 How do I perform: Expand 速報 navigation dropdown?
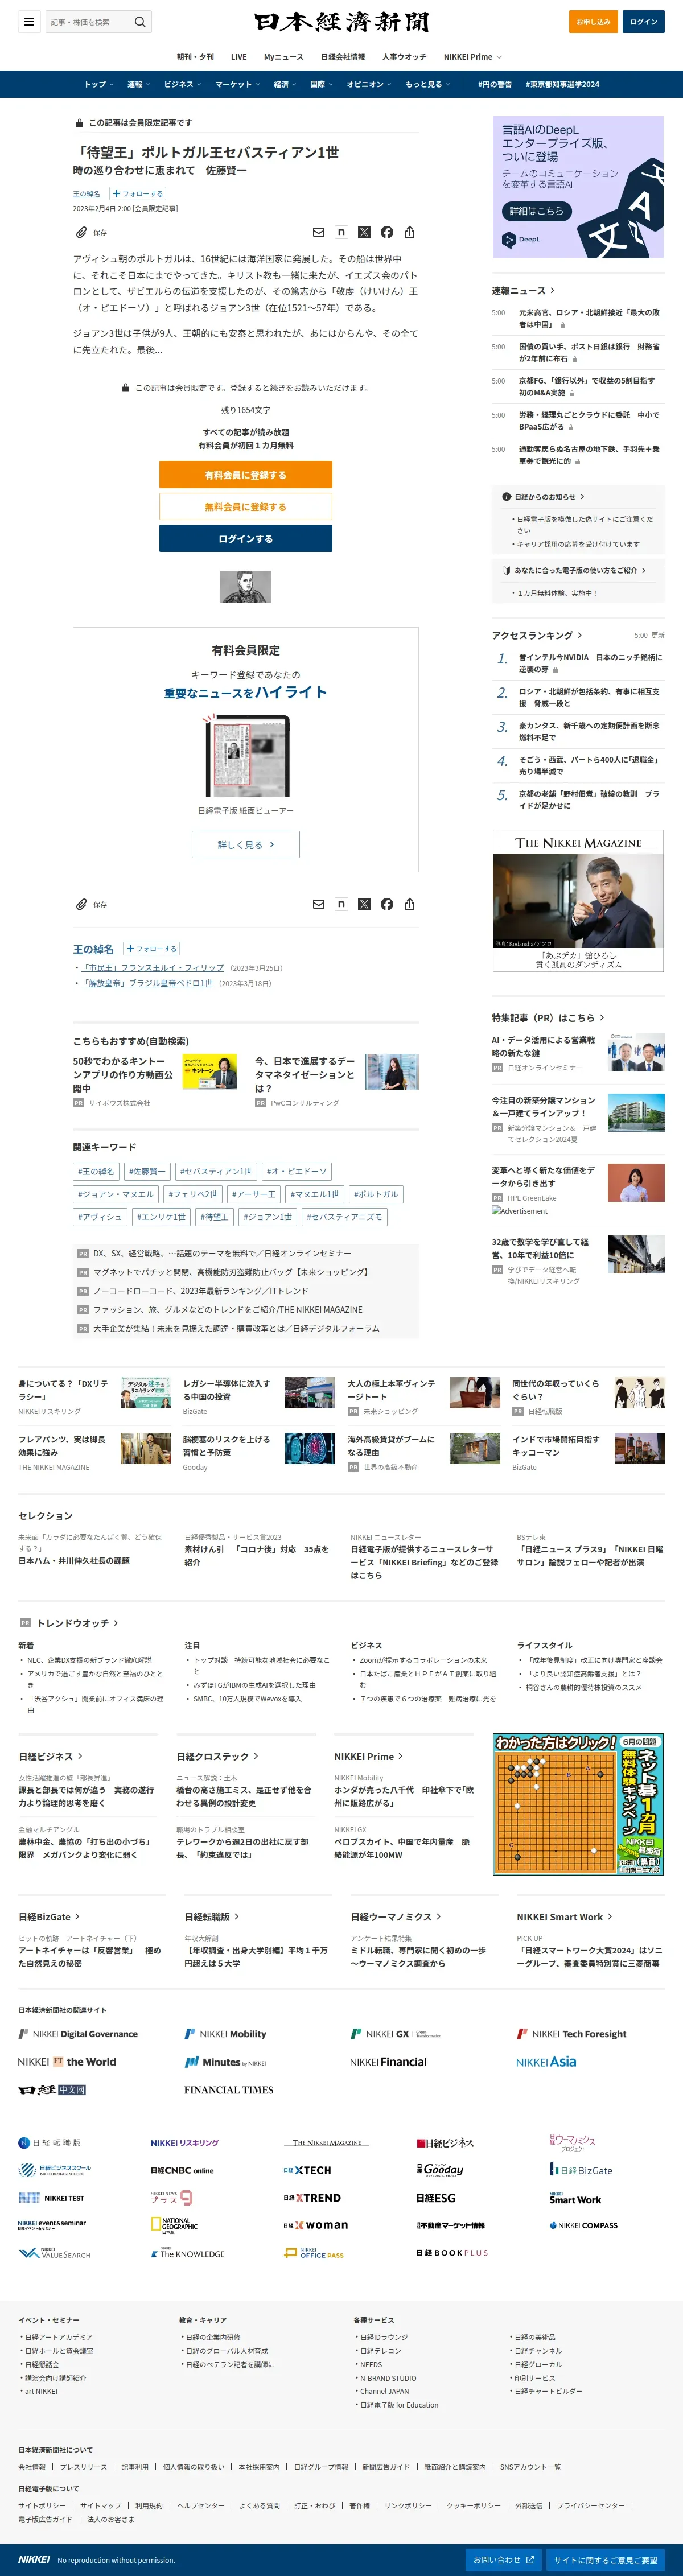pyautogui.click(x=138, y=84)
